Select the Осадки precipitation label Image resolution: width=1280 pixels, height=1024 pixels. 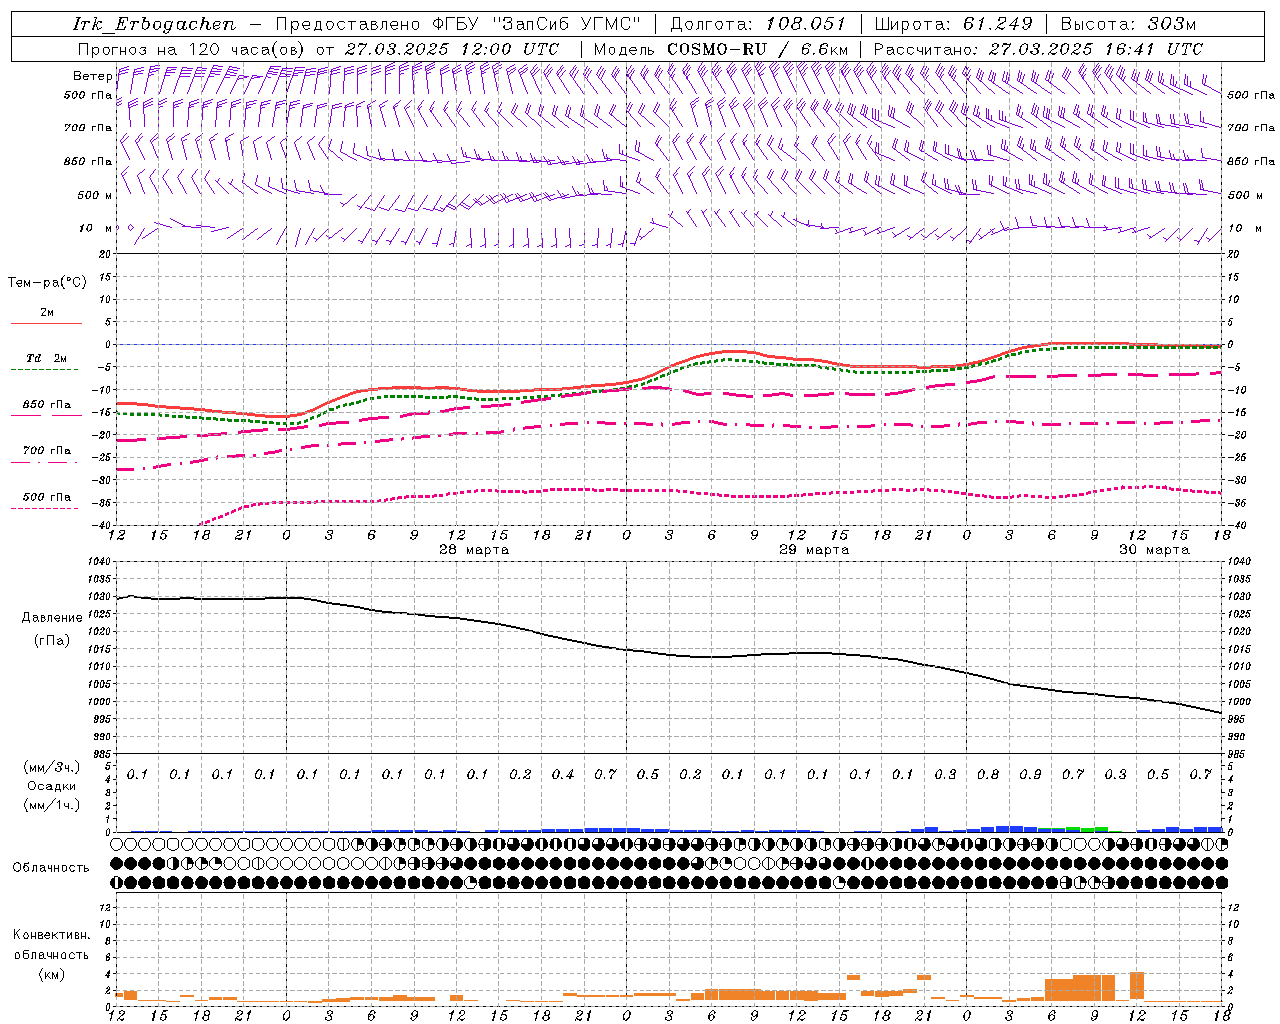click(52, 786)
